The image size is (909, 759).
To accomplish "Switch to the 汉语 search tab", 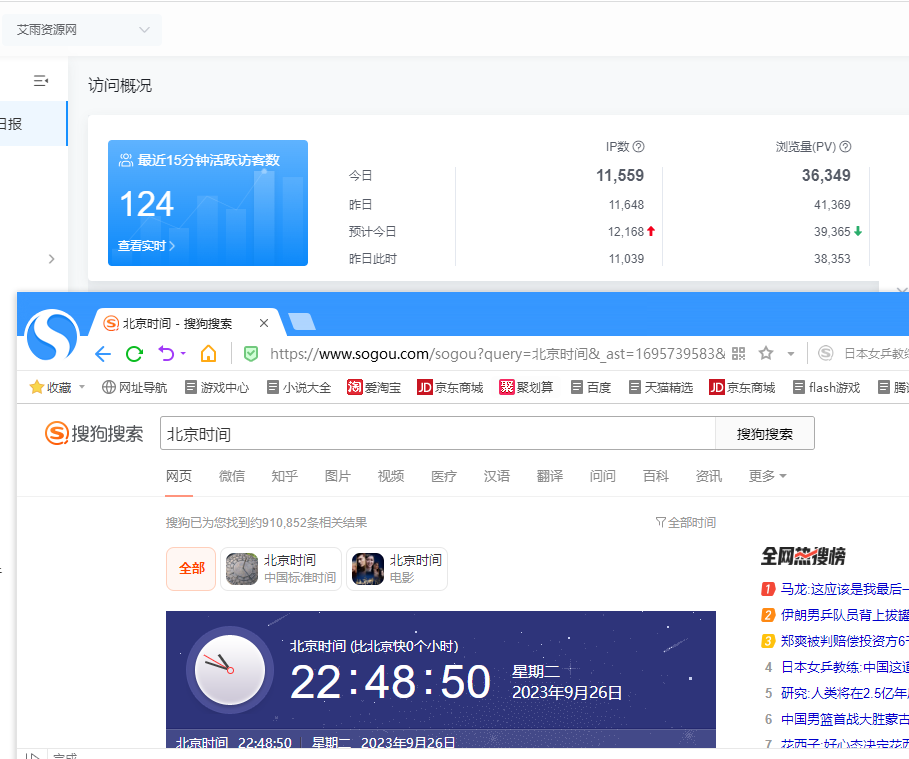I will click(x=497, y=476).
